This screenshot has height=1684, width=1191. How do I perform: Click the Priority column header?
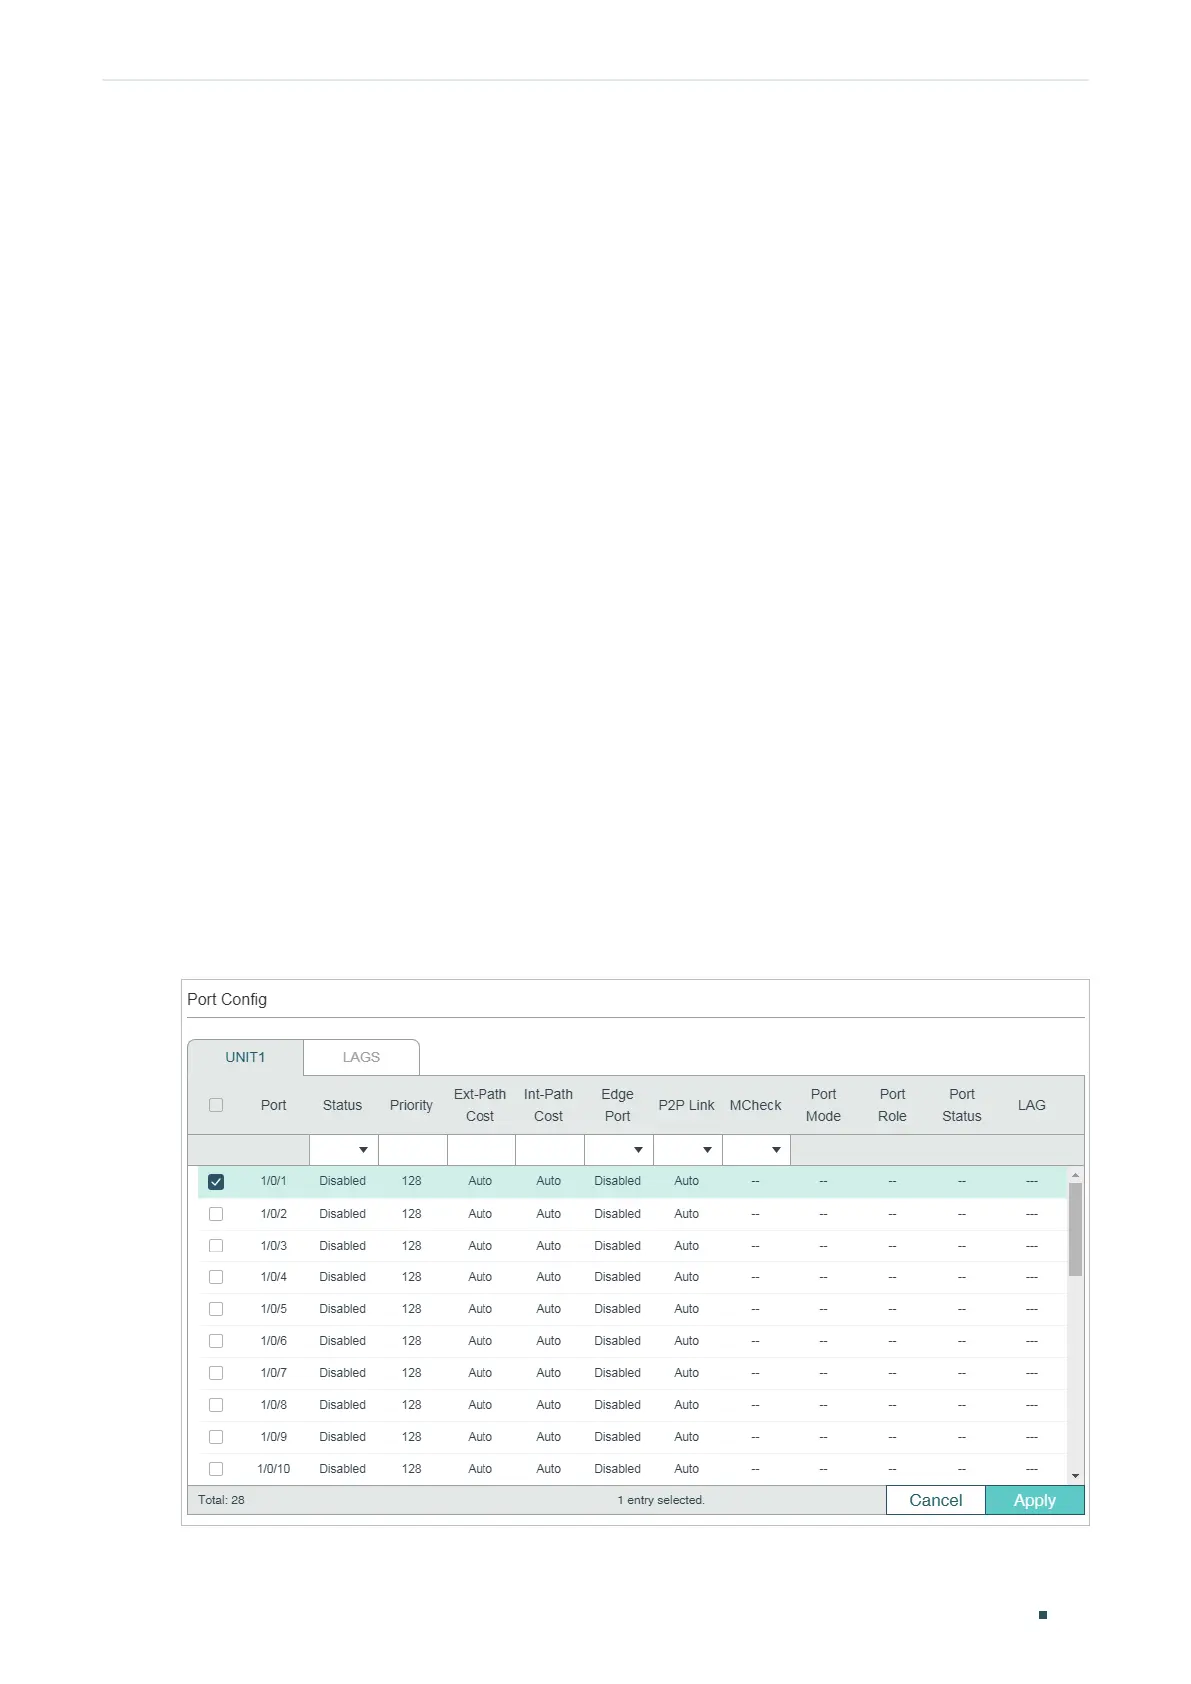point(411,1105)
